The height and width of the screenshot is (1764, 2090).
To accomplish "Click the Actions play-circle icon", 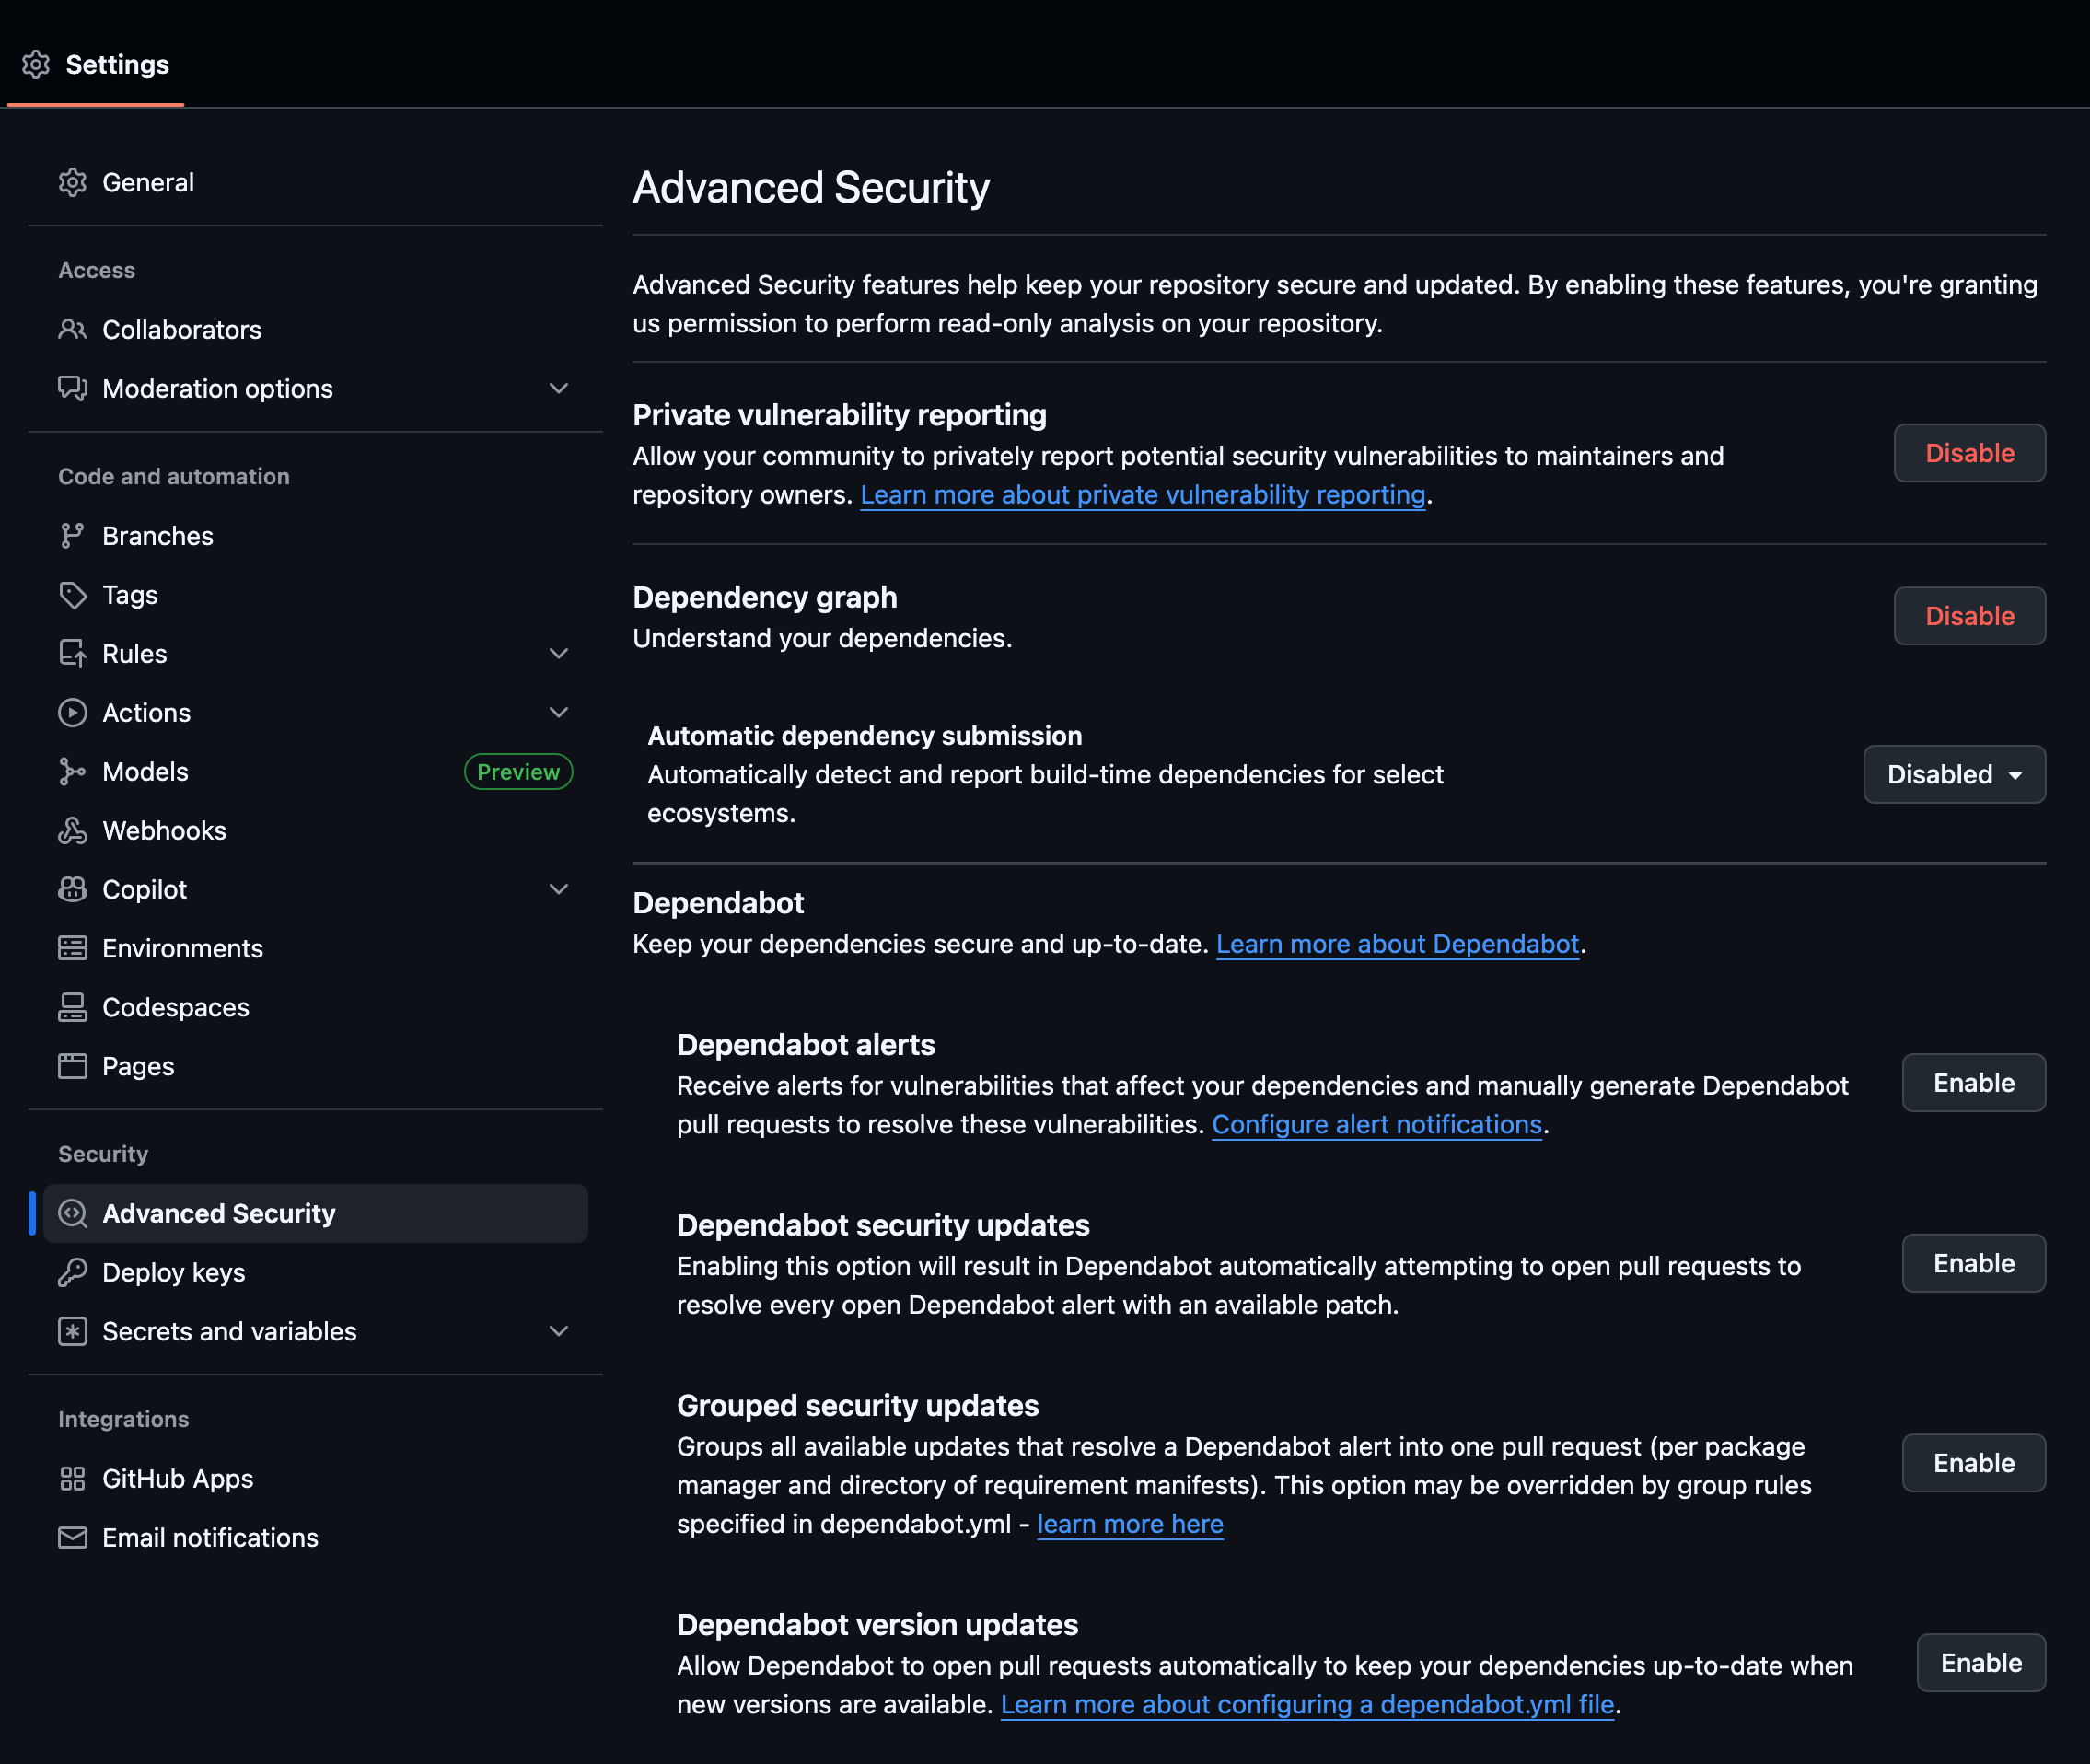I will coord(72,713).
